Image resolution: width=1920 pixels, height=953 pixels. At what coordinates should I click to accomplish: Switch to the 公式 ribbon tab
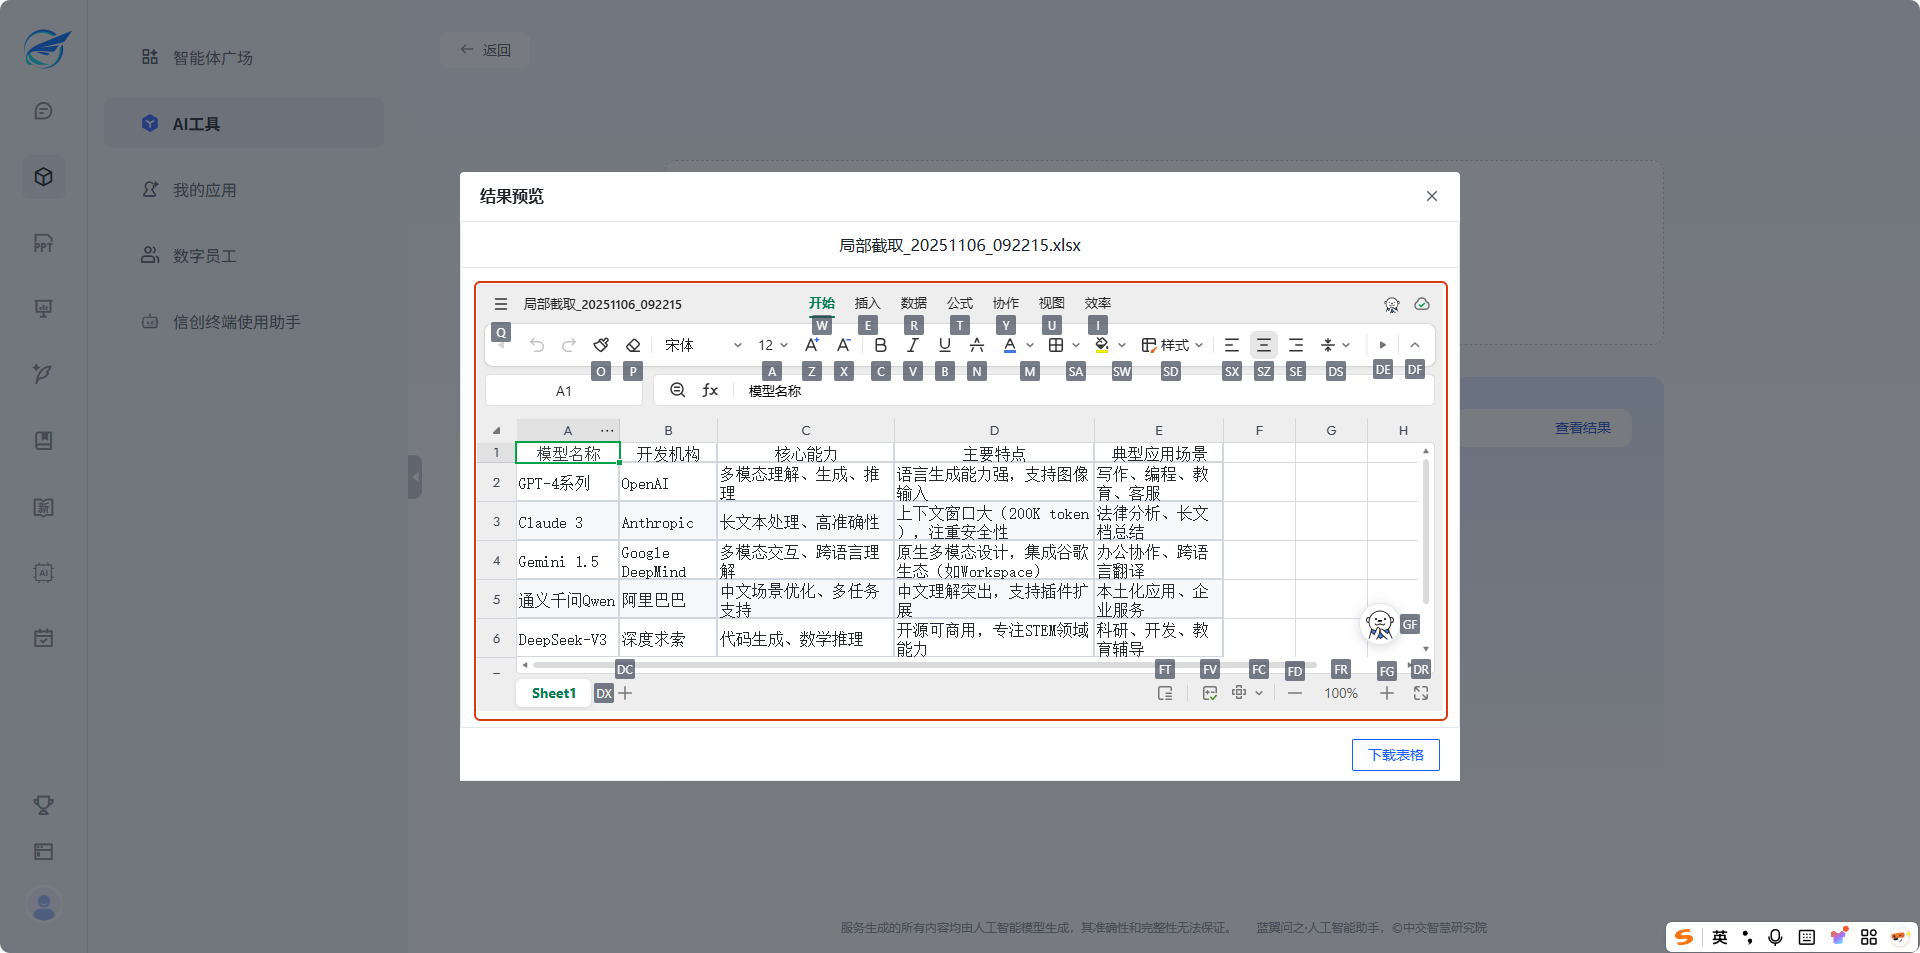click(x=960, y=303)
